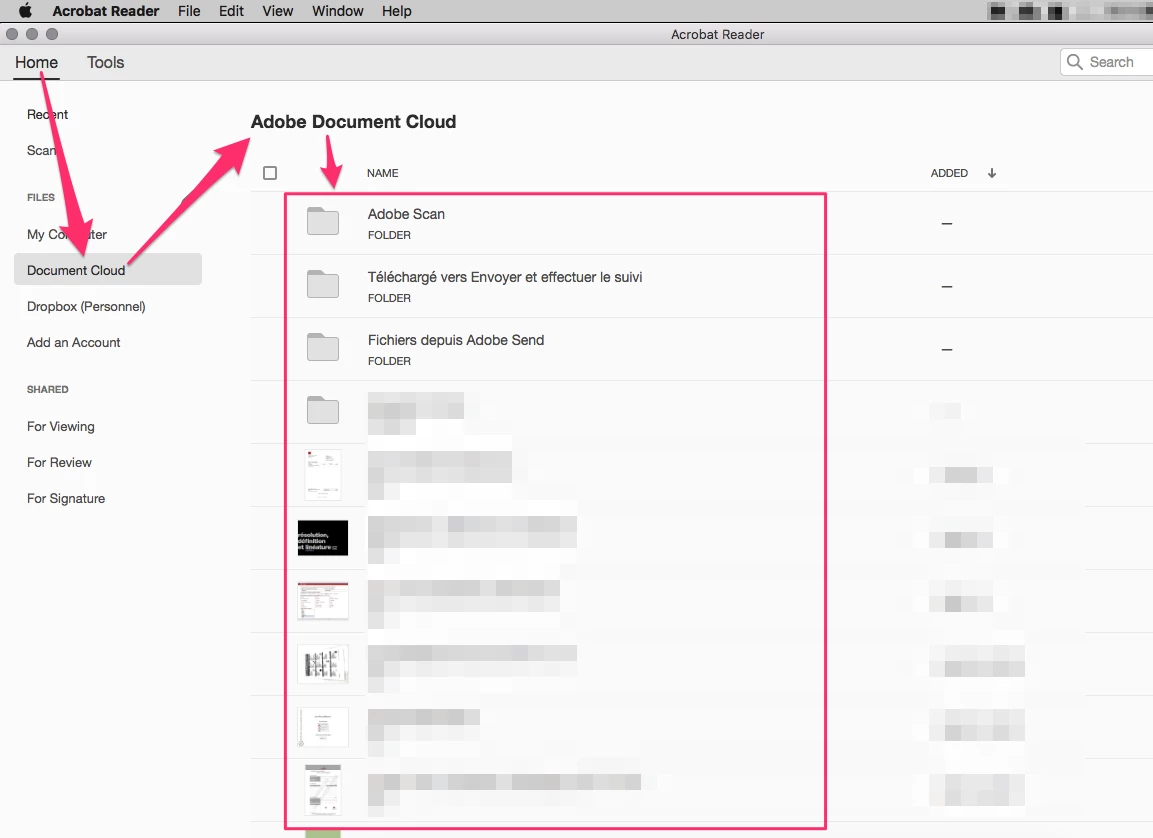Select Dropbox (Personnel) in the sidebar

pos(86,306)
